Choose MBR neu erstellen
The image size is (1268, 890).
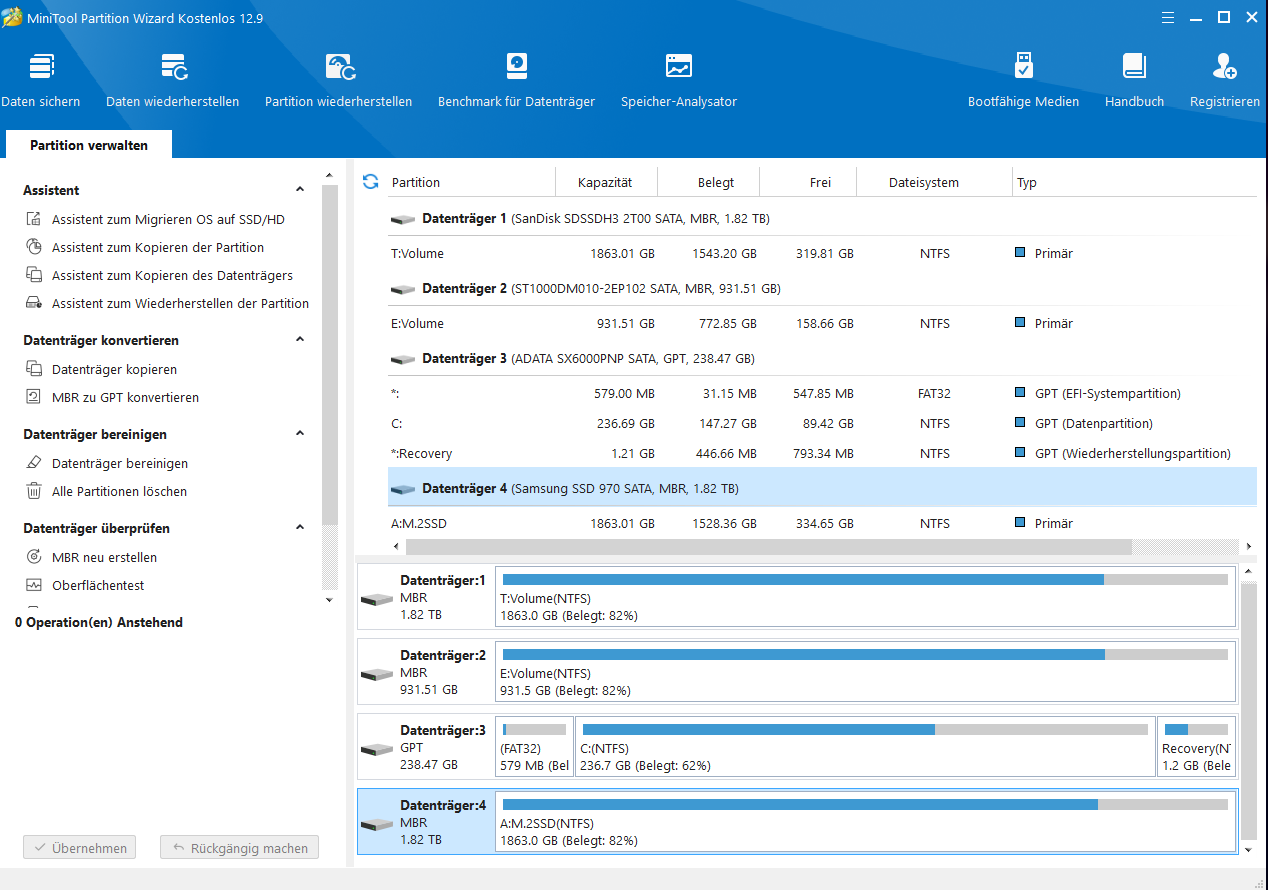point(104,557)
